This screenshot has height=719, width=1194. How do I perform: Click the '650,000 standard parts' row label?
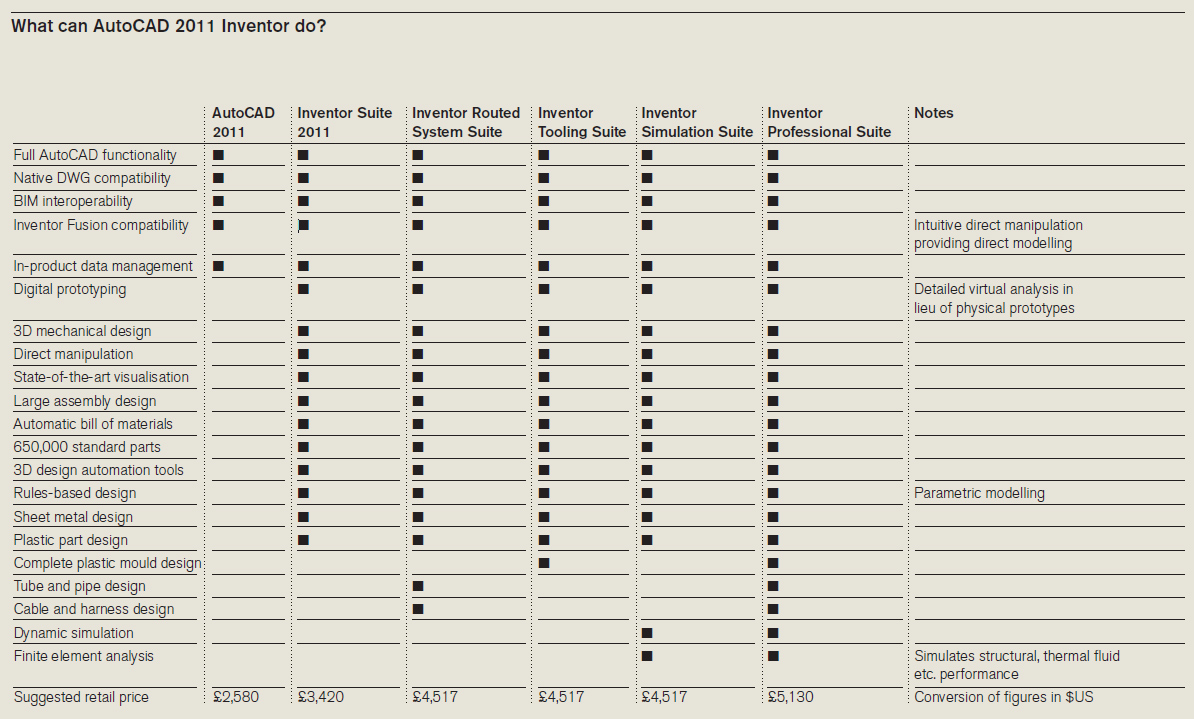pyautogui.click(x=87, y=447)
